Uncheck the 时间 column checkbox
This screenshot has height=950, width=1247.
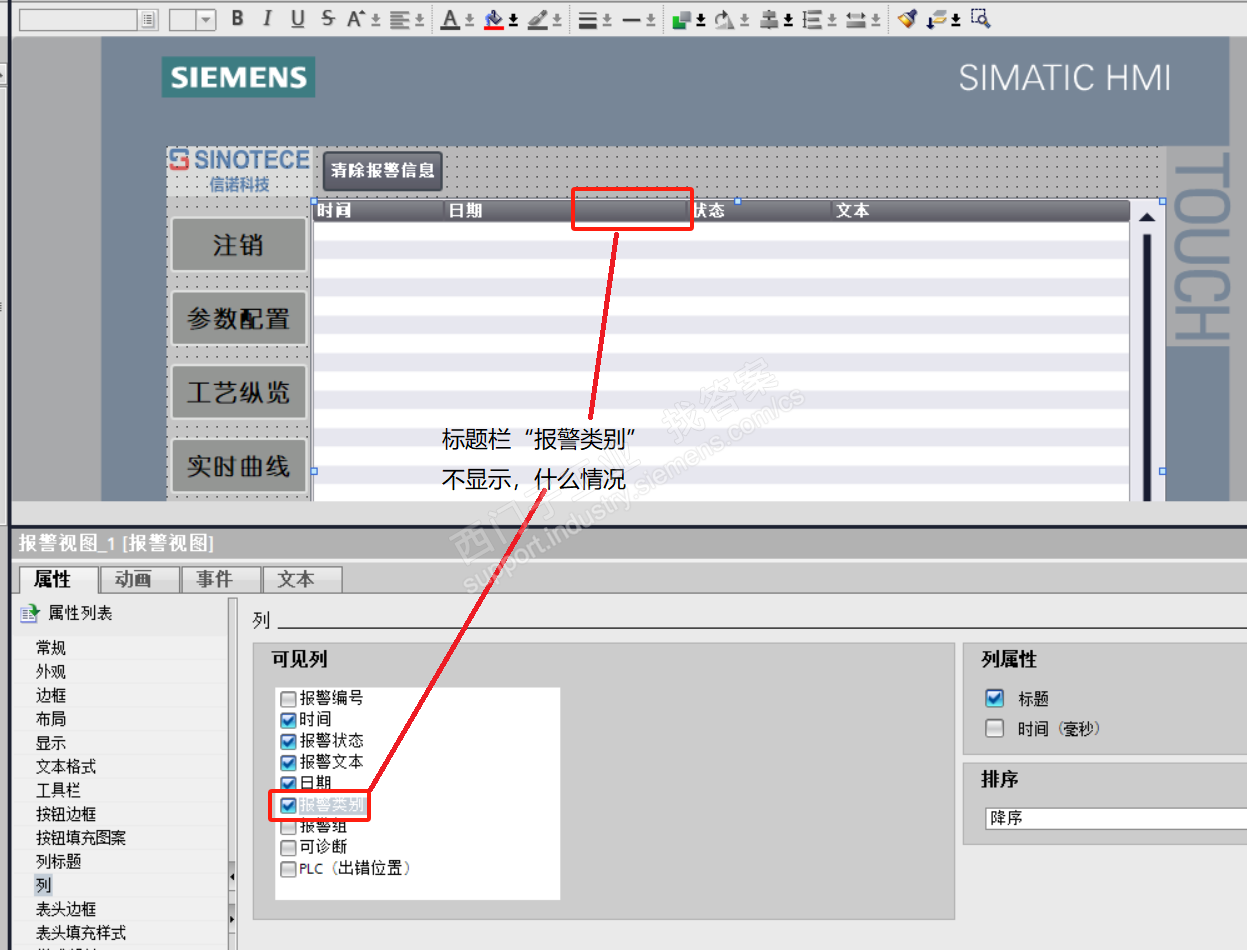(289, 719)
